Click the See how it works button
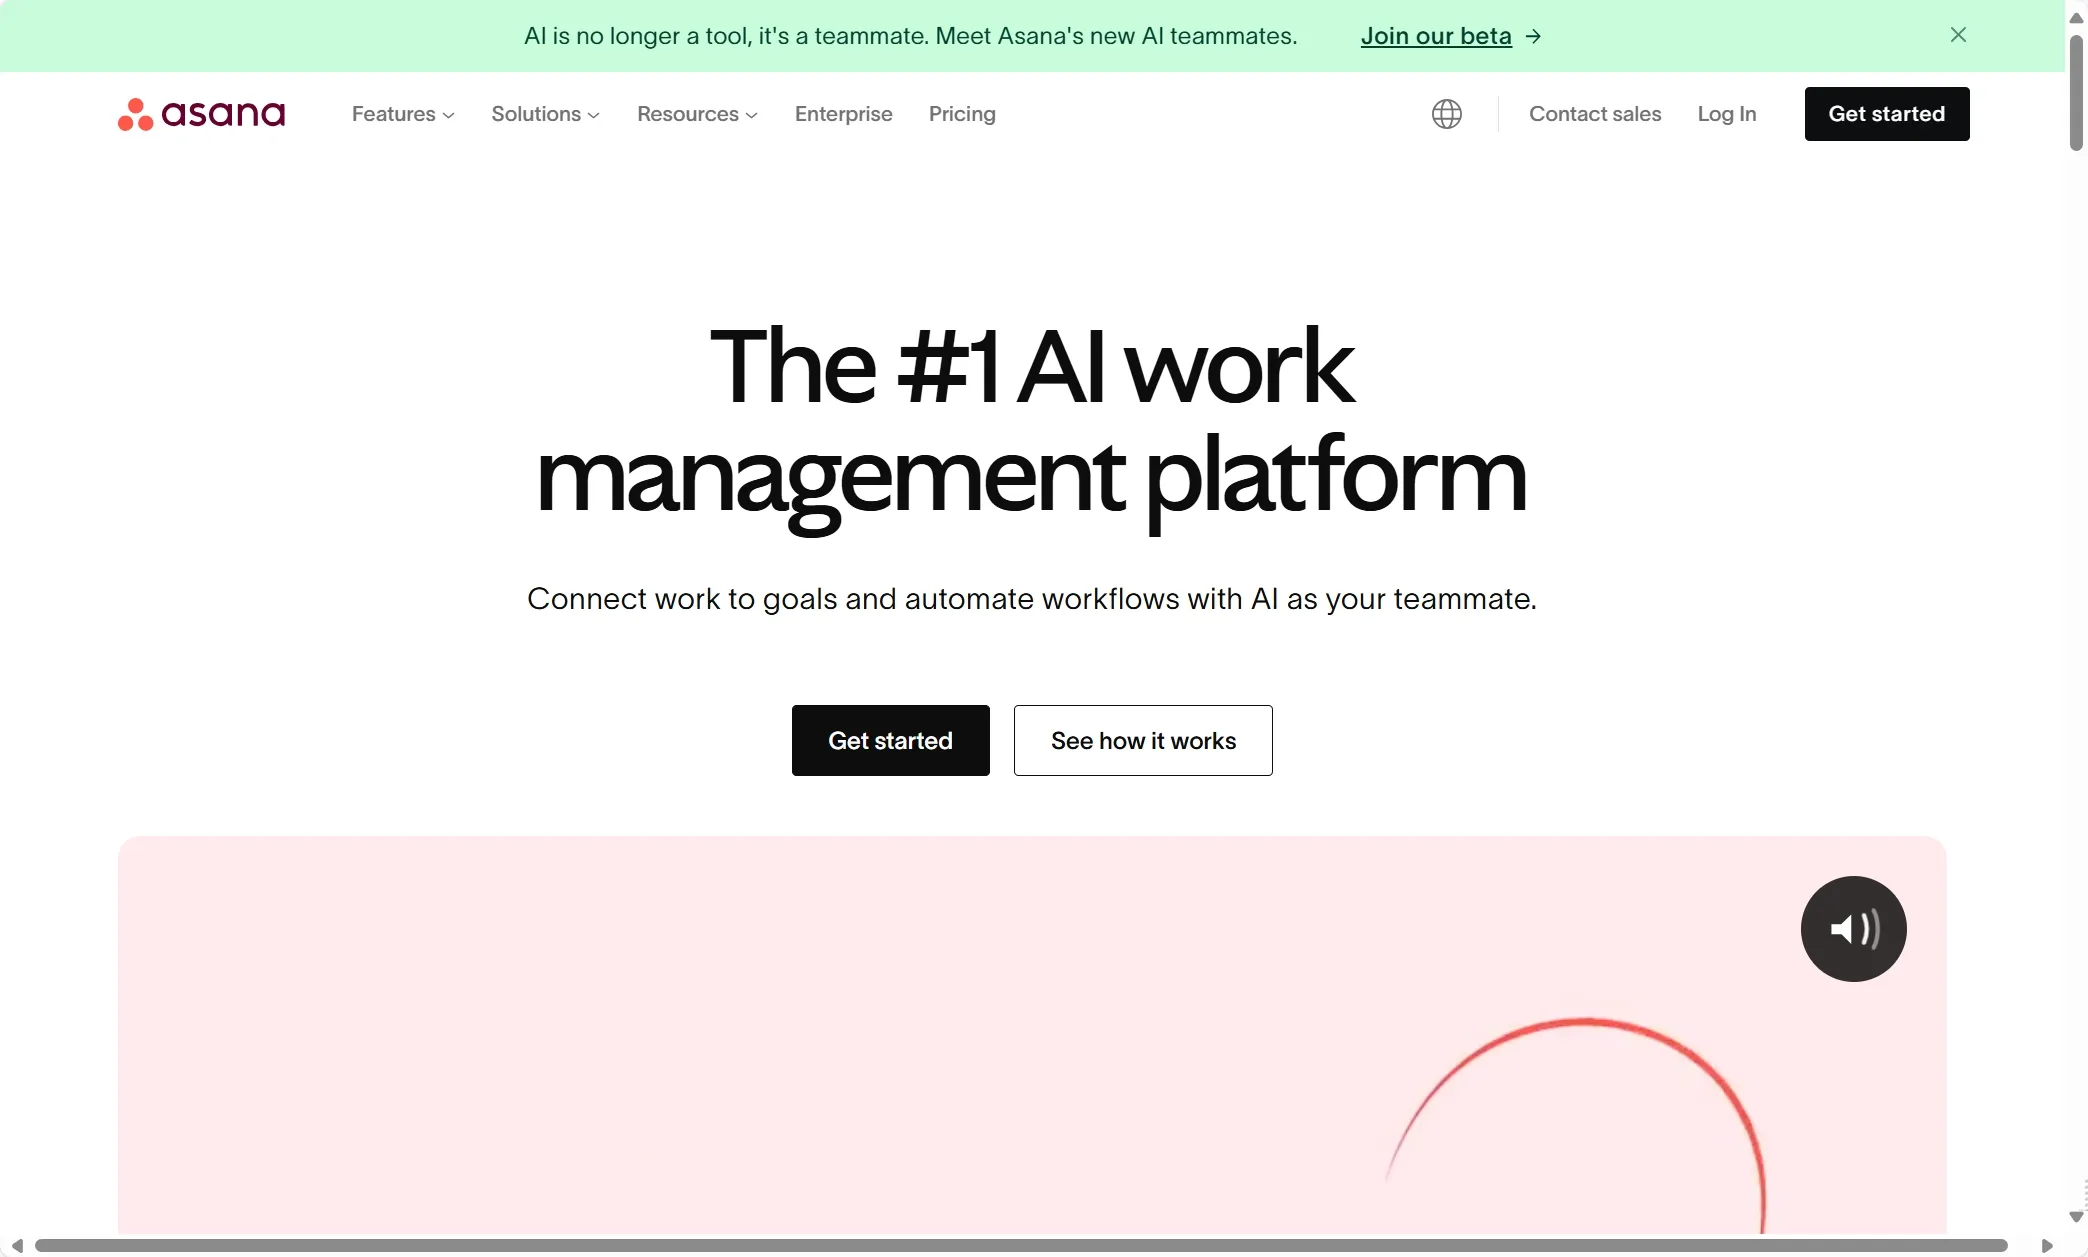Screen dimensions: 2088x1257 coord(1142,740)
